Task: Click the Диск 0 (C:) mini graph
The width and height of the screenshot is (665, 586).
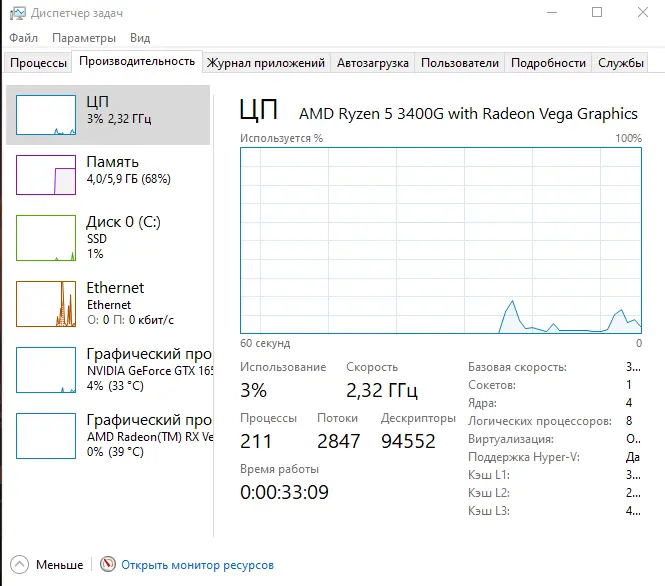Action: [46, 238]
